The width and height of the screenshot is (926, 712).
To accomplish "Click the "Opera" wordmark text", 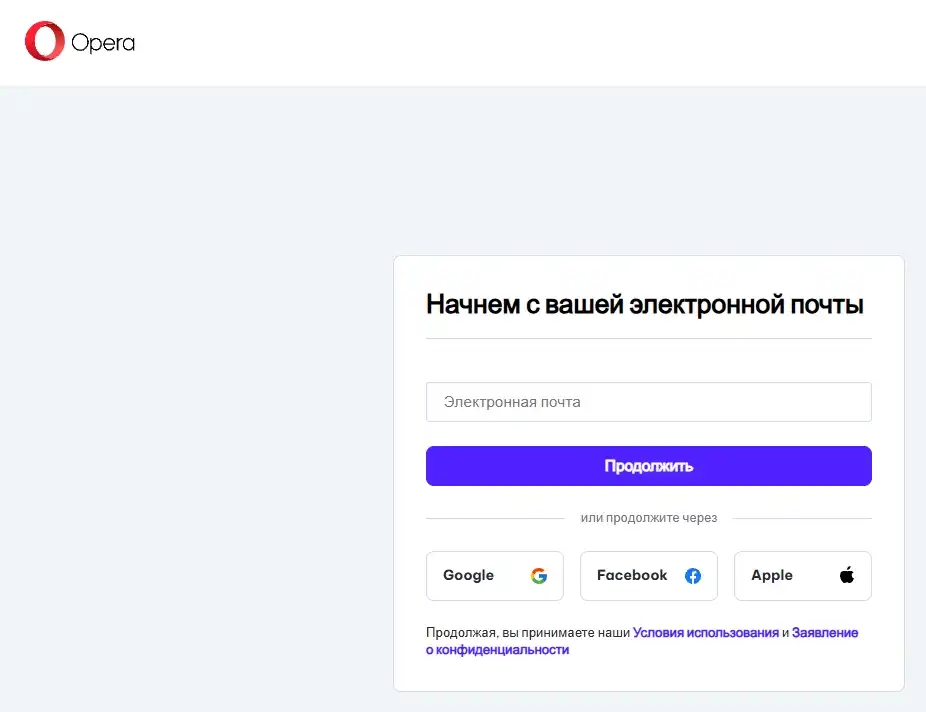I will [x=102, y=42].
